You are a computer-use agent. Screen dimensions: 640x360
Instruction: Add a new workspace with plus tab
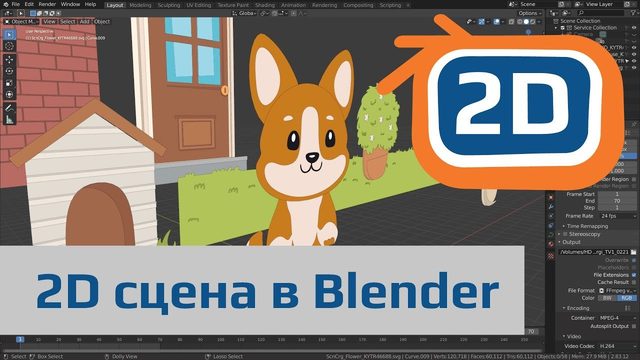(408, 5)
